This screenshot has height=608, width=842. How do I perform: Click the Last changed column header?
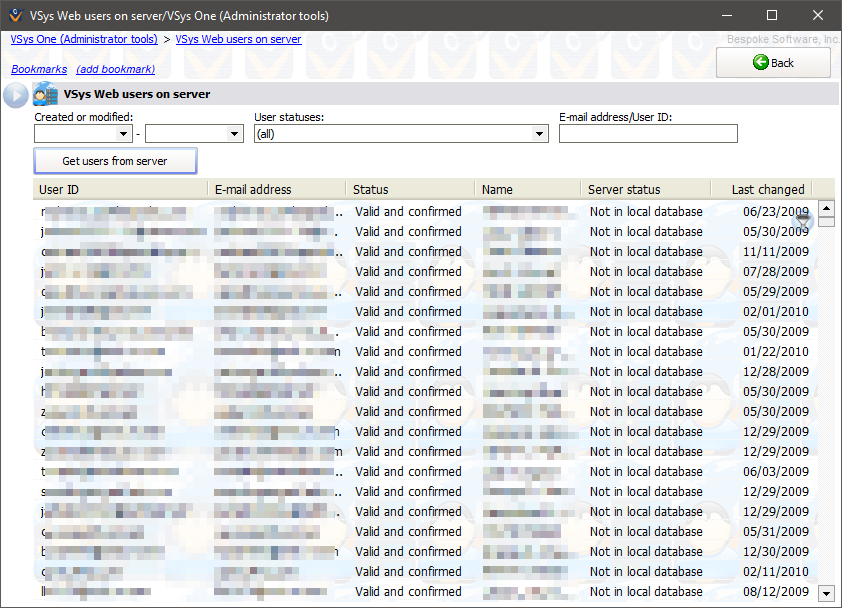tap(767, 189)
